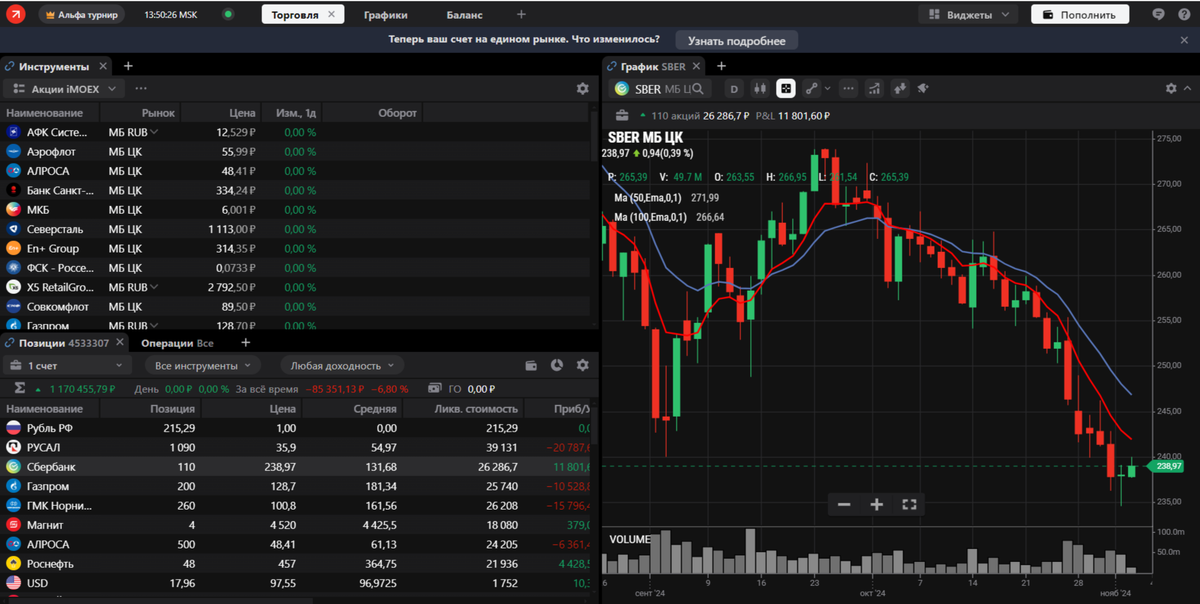Sort by the Цена column header
Image resolution: width=1200 pixels, height=604 pixels.
pyautogui.click(x=242, y=113)
